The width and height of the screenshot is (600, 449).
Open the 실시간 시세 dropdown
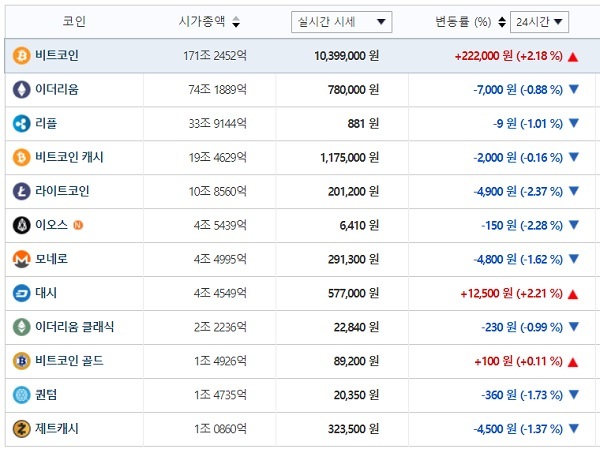pyautogui.click(x=341, y=22)
